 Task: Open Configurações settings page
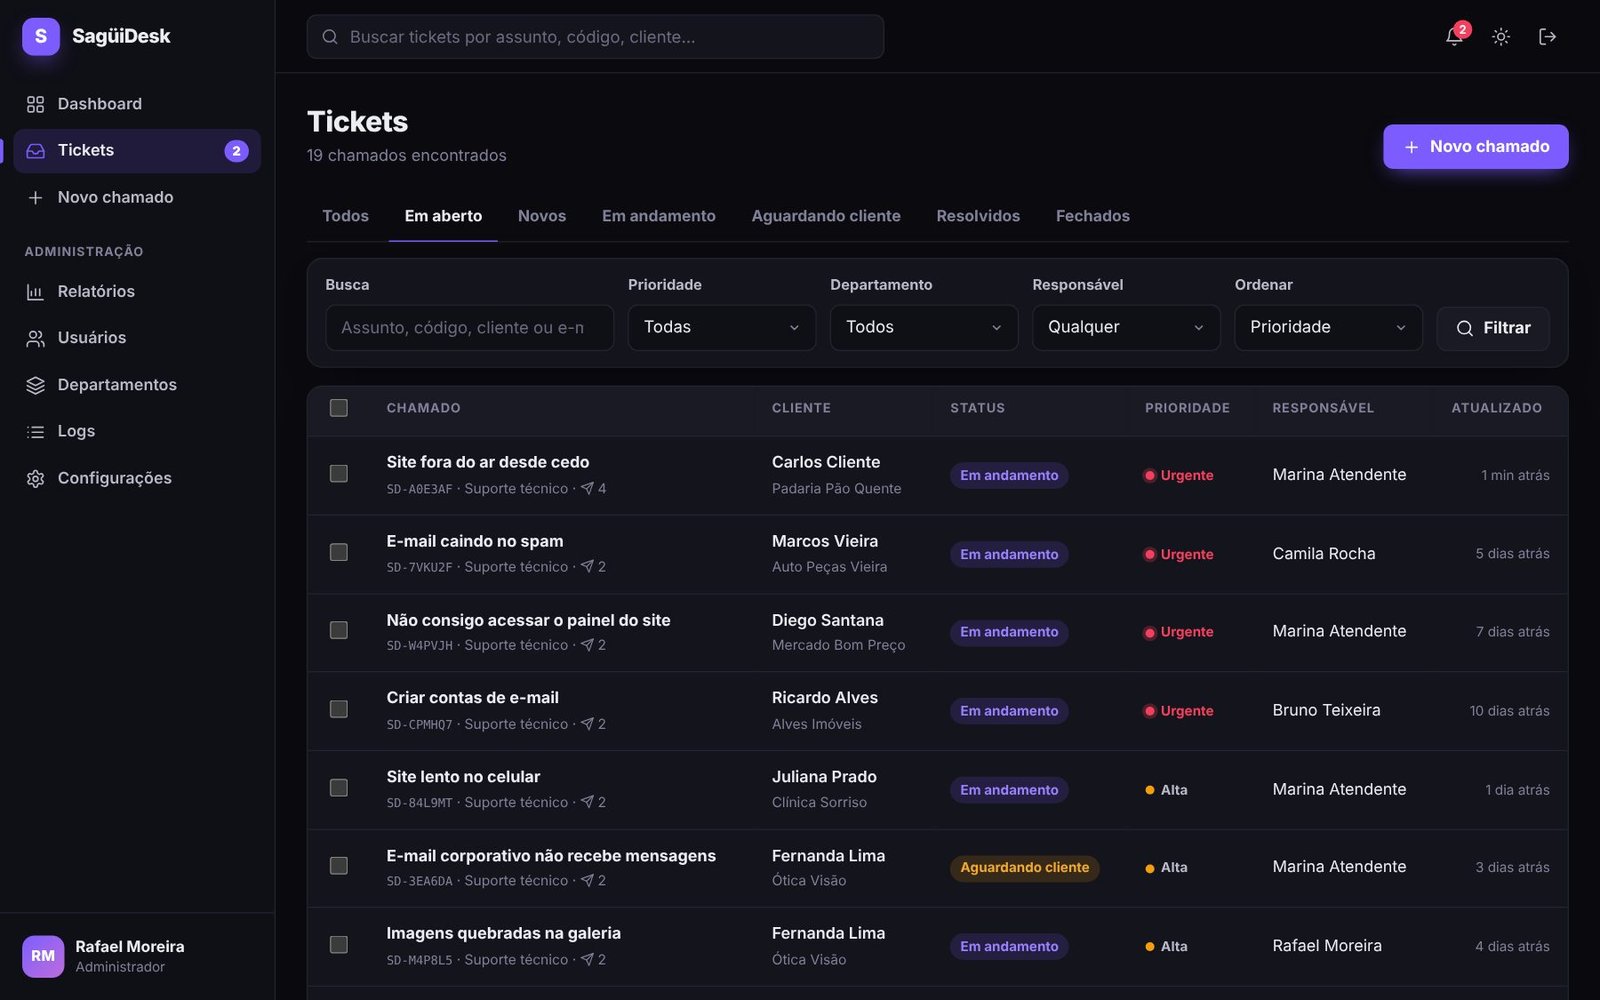137,478
